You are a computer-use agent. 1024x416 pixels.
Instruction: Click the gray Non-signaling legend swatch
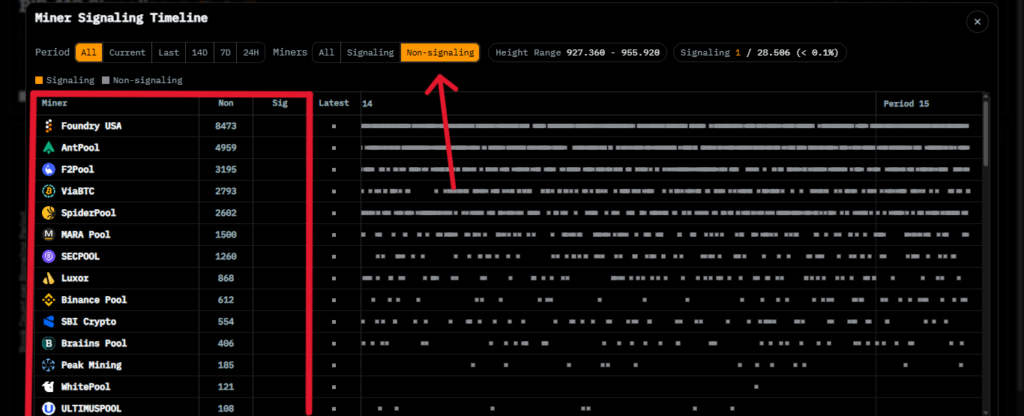[x=106, y=80]
